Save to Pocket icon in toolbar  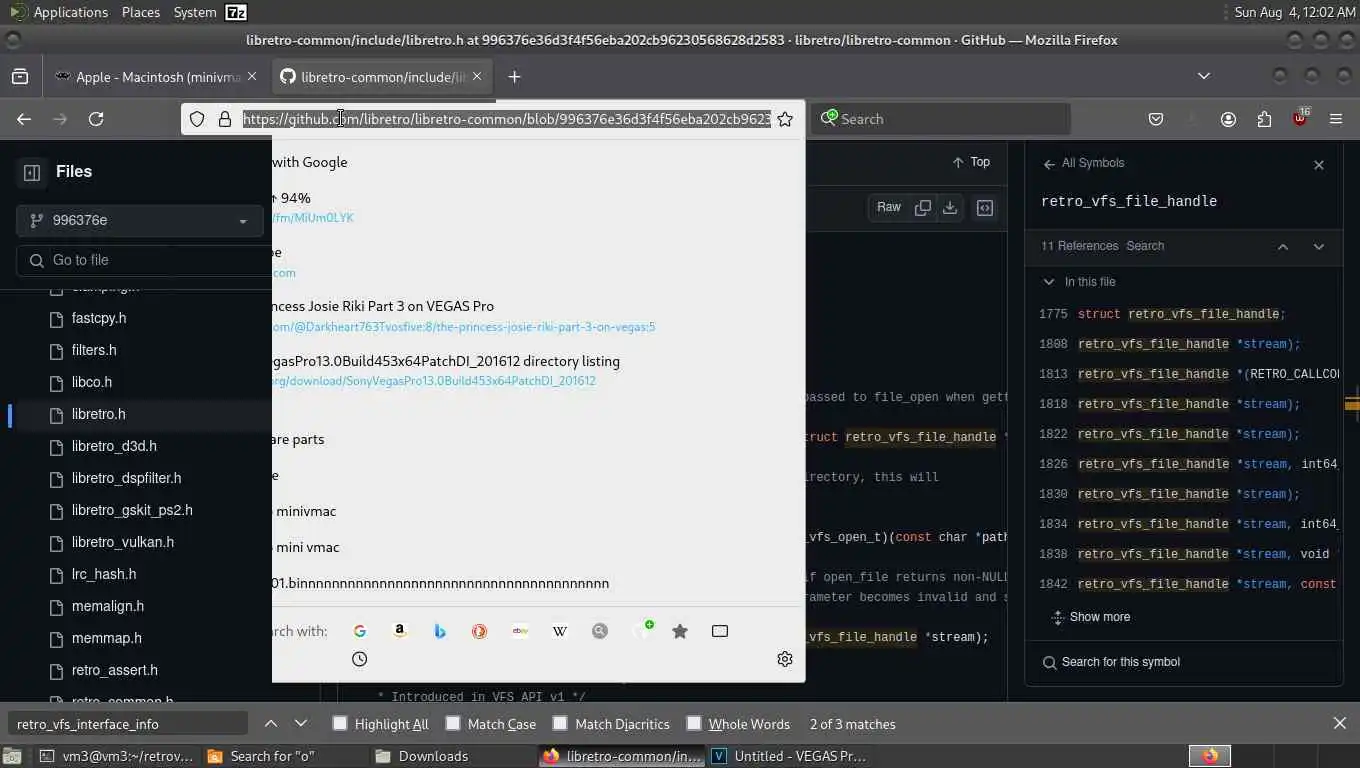[1156, 119]
